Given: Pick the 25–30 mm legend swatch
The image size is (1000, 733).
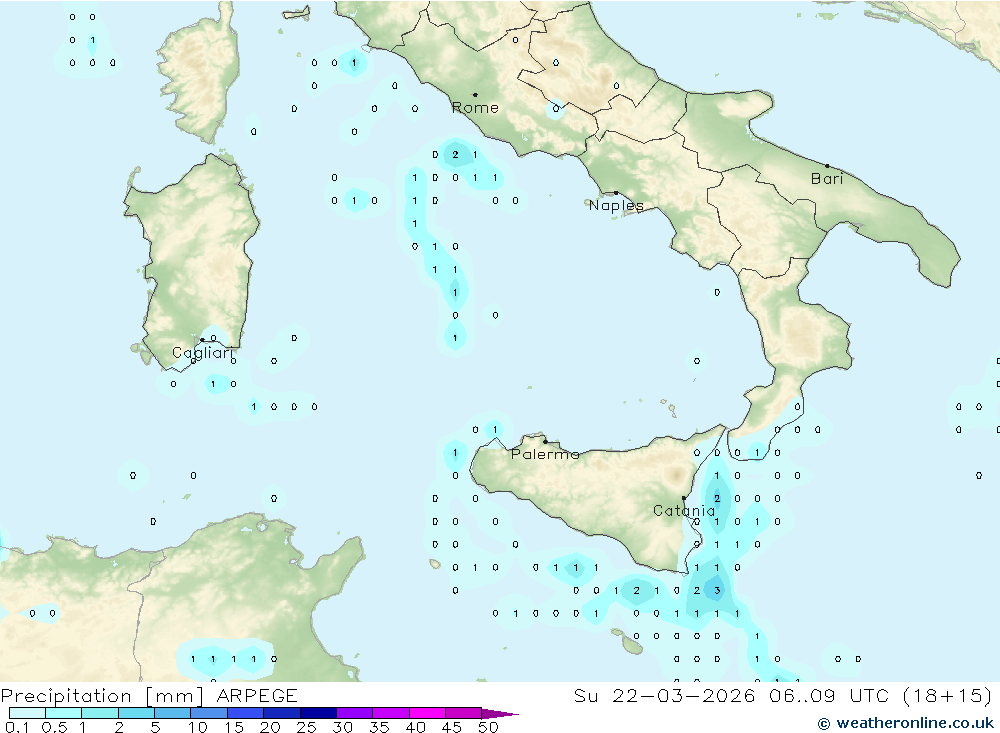Looking at the screenshot, I should tap(318, 713).
